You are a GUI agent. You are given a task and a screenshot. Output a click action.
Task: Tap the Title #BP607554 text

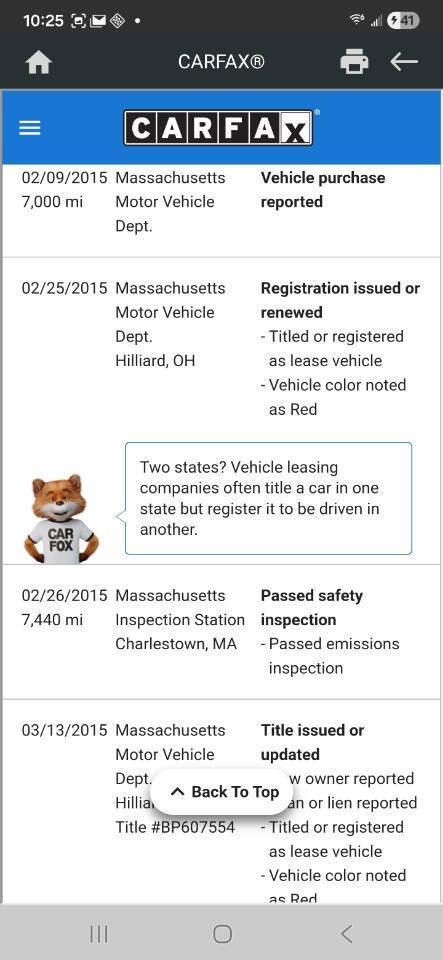(175, 827)
